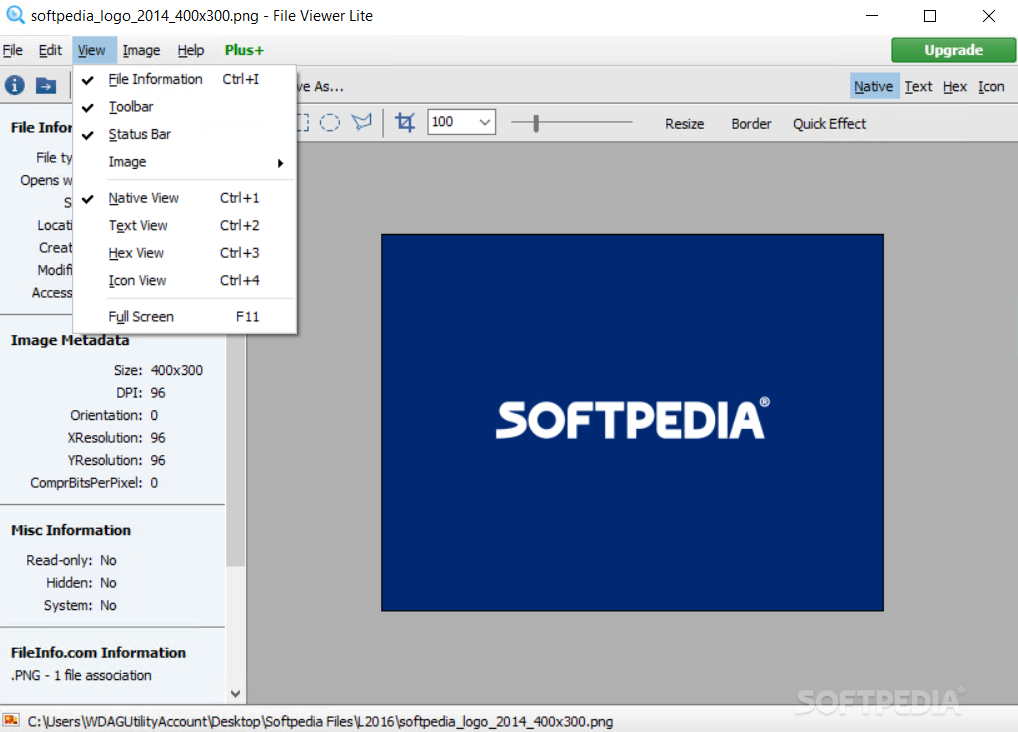
Task: Choose Hex View in the View menu
Action: click(184, 253)
